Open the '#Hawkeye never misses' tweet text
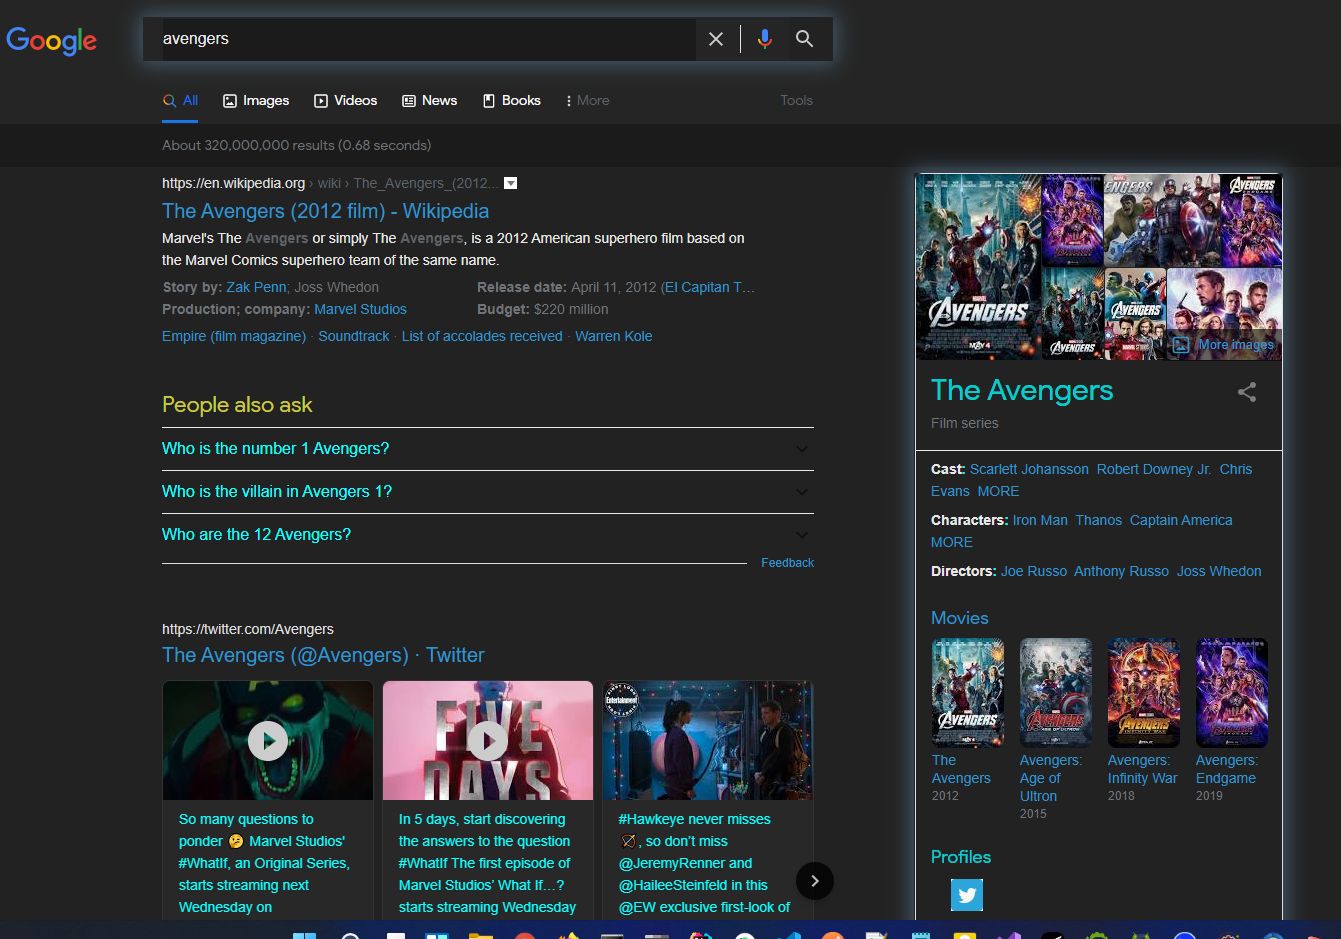This screenshot has width=1341, height=939. tap(704, 863)
